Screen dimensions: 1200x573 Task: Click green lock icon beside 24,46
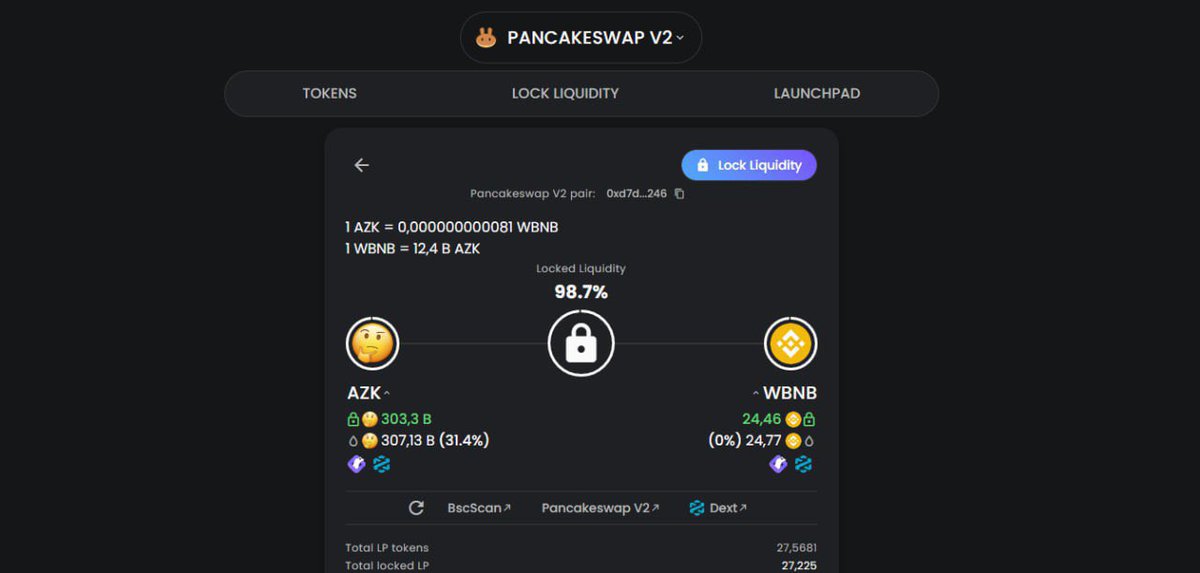click(810, 419)
